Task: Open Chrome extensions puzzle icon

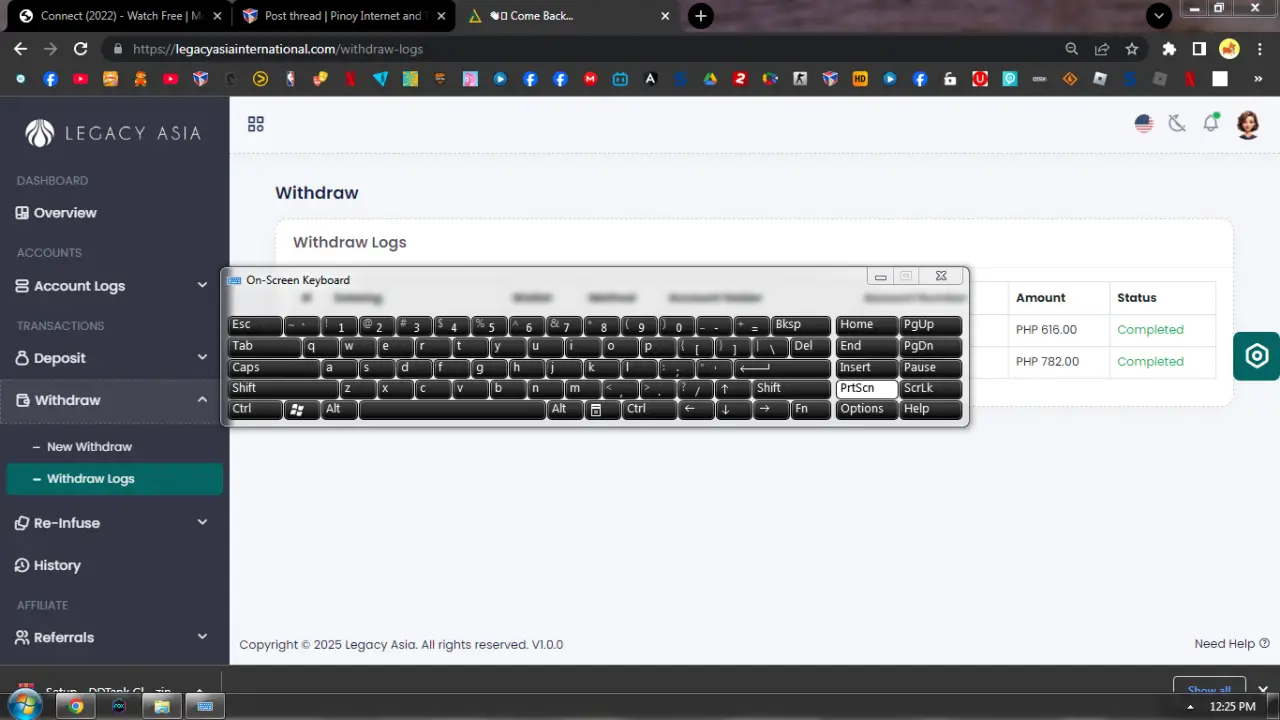Action: (x=1169, y=48)
